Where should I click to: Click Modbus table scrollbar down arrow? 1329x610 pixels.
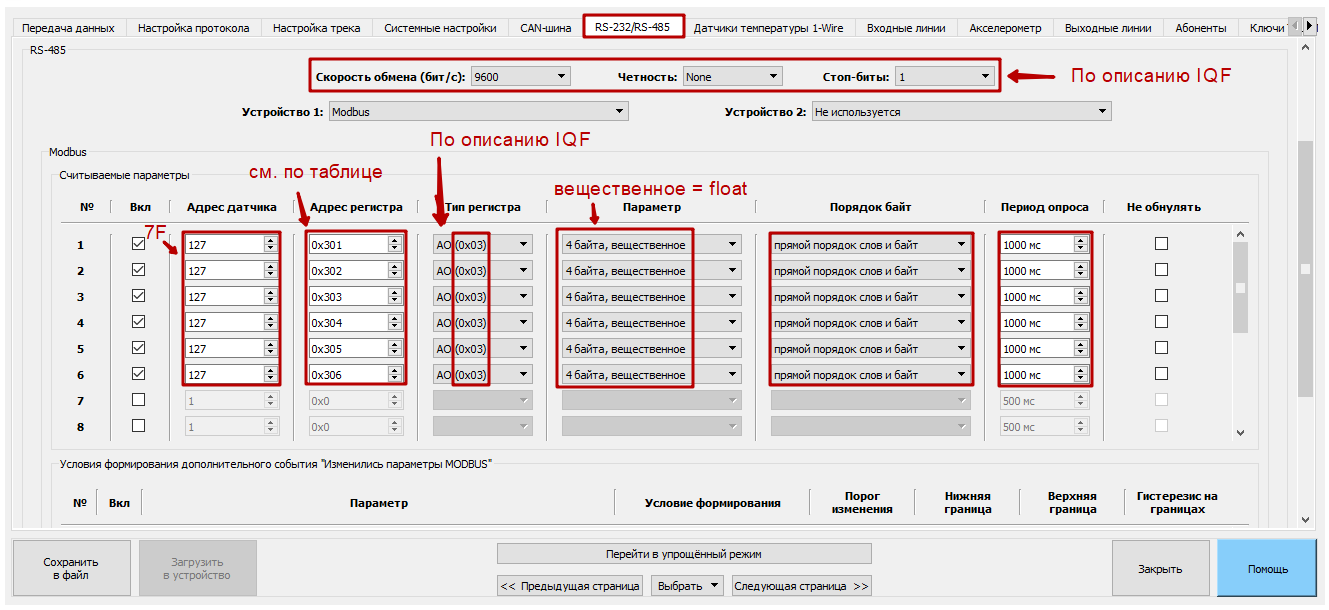[1241, 433]
